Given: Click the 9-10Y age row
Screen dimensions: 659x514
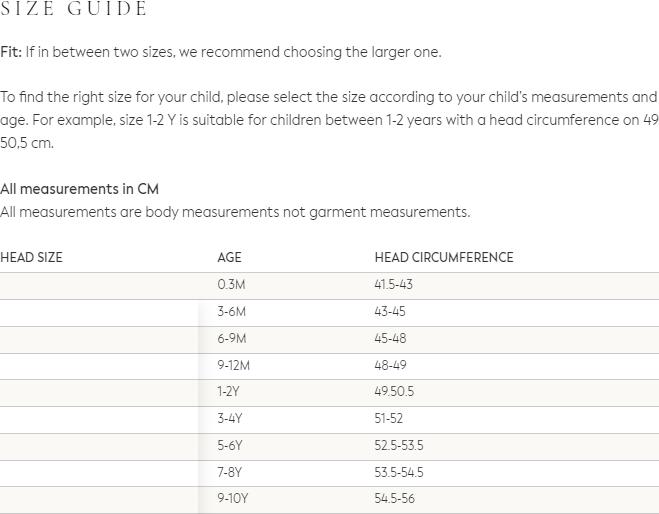Looking at the screenshot, I should pyautogui.click(x=232, y=499).
